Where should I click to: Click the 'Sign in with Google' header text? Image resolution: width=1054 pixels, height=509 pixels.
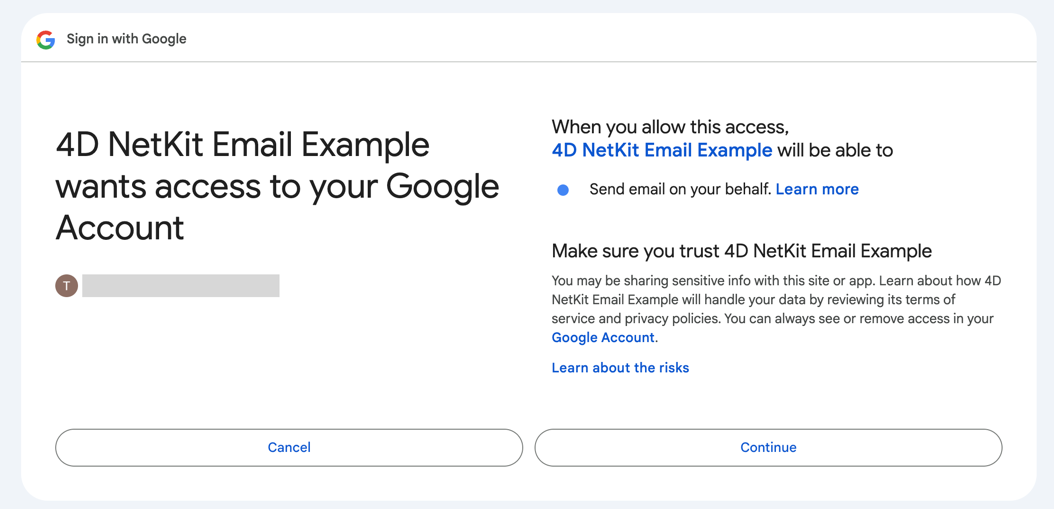[x=126, y=39]
